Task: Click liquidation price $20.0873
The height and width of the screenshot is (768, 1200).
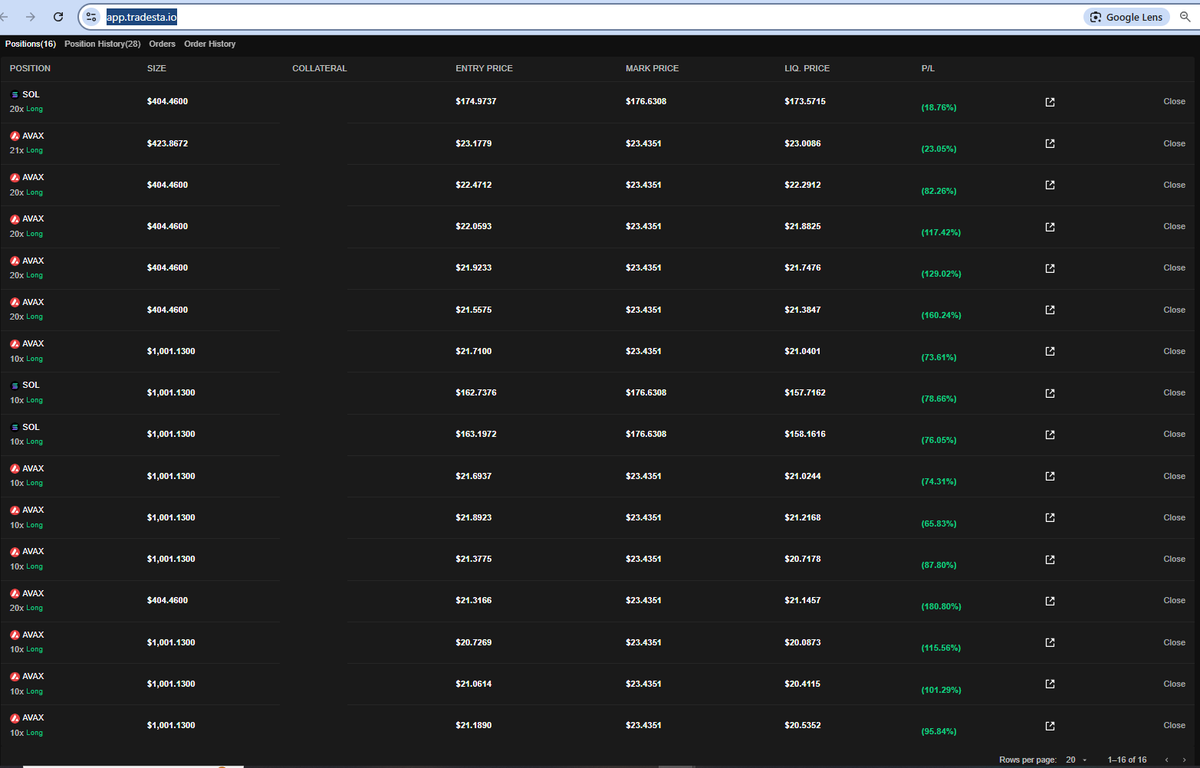Action: 803,643
